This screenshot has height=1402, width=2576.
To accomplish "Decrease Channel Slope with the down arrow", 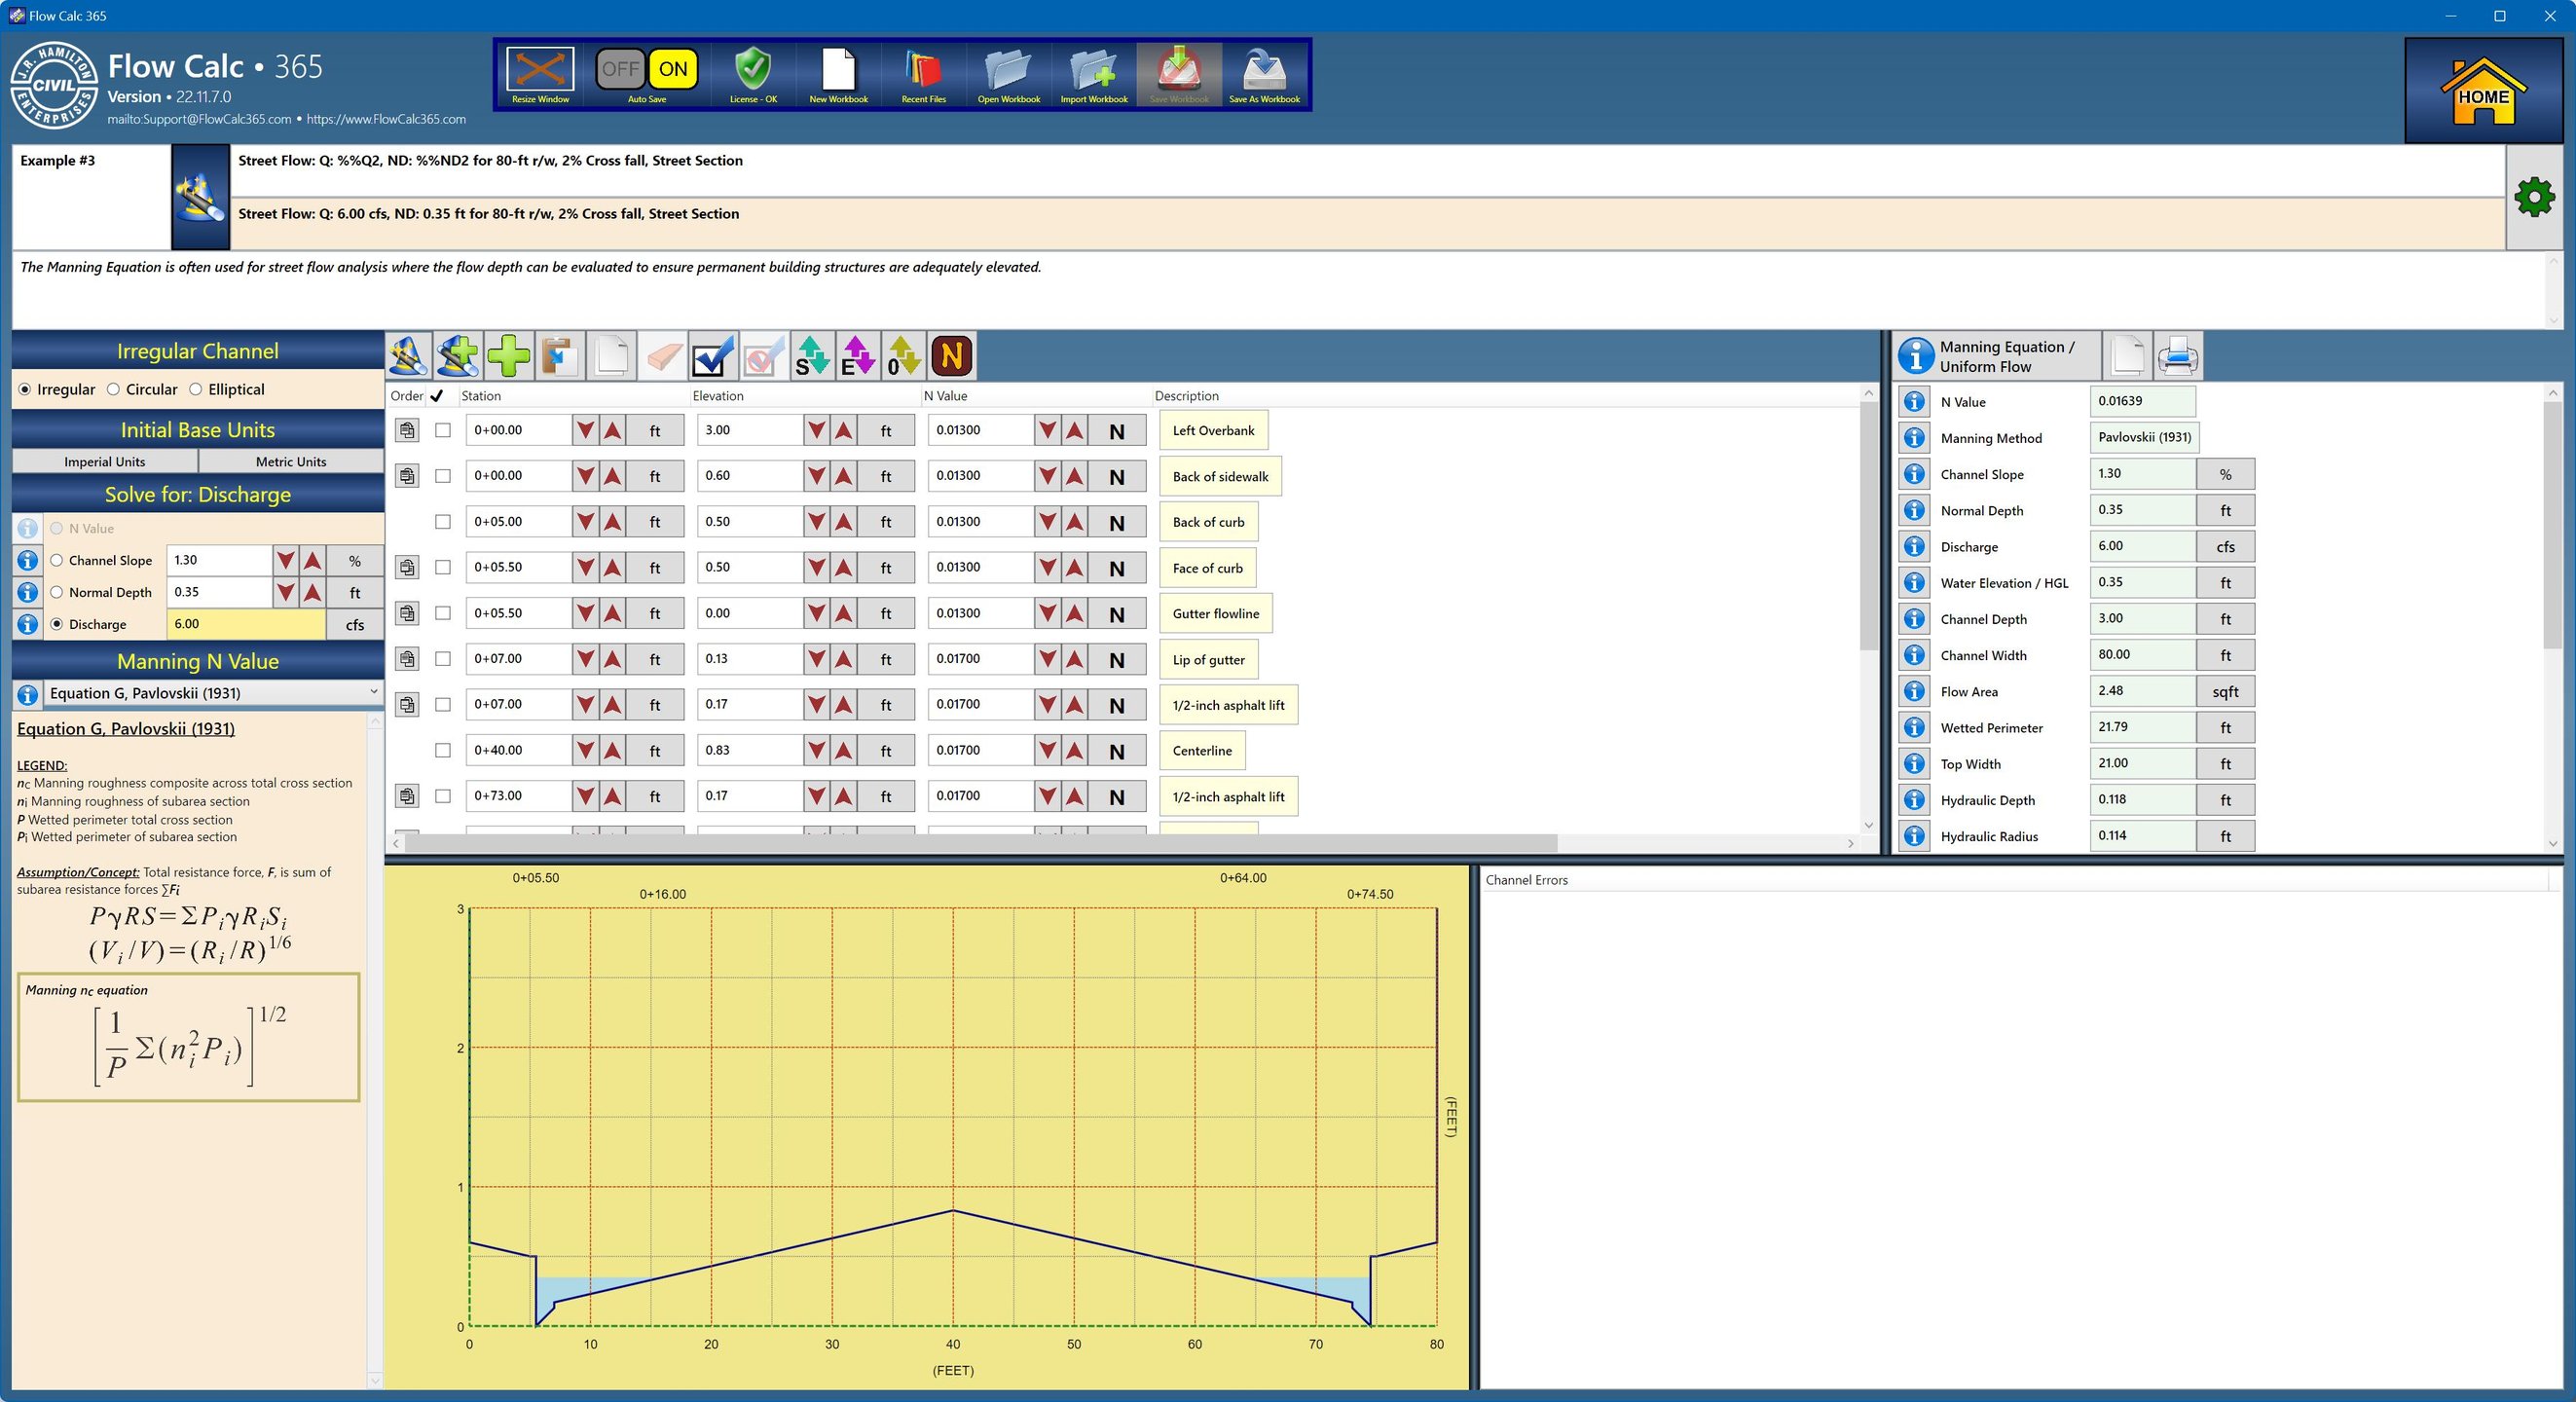I will coord(286,560).
